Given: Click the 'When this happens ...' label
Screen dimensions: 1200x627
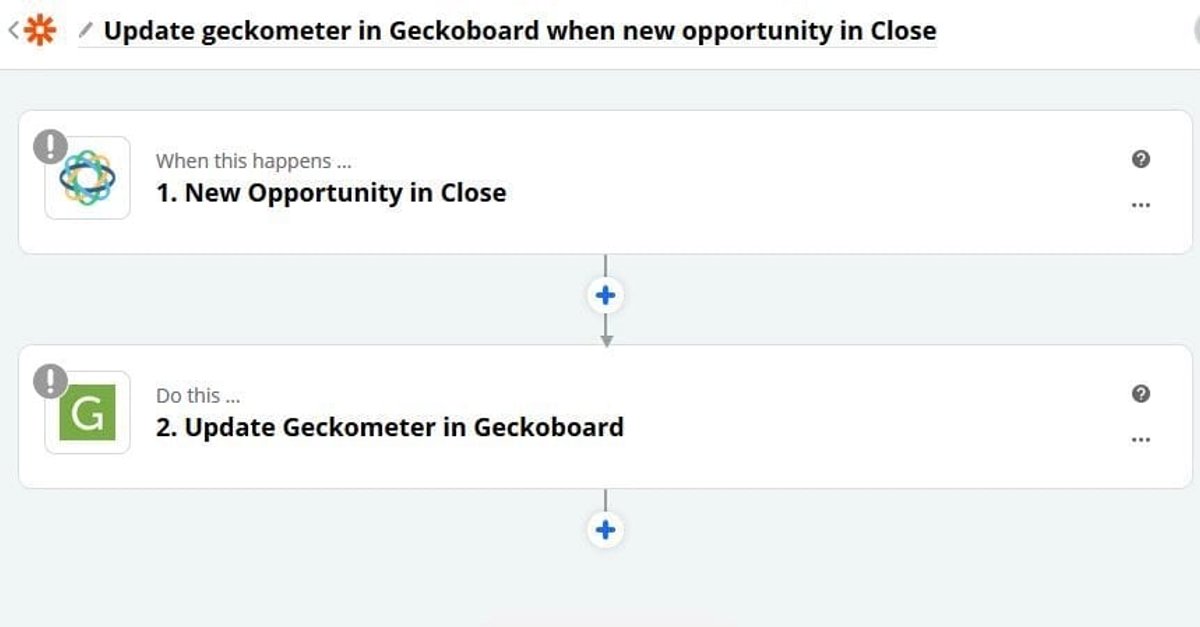Looking at the screenshot, I should tap(254, 161).
